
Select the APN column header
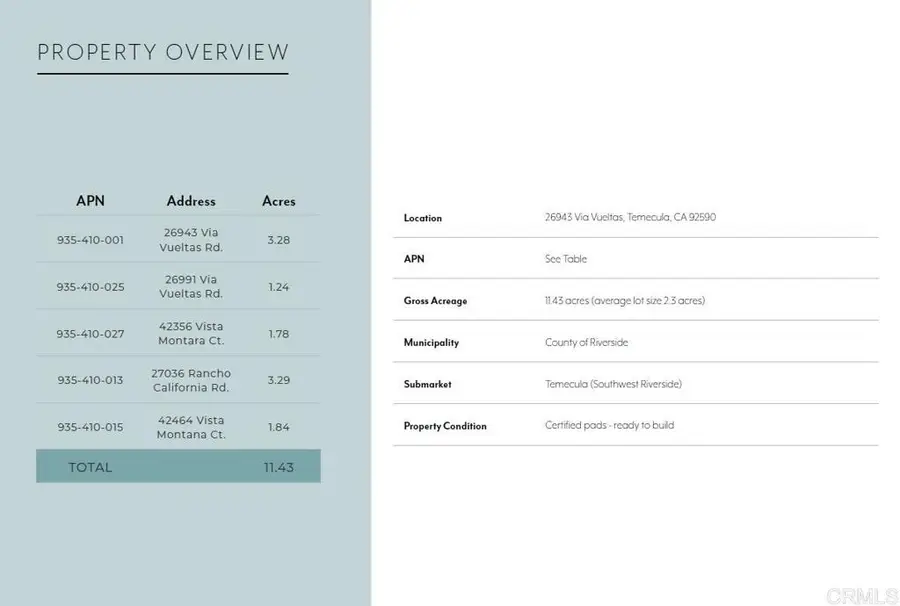click(x=90, y=201)
